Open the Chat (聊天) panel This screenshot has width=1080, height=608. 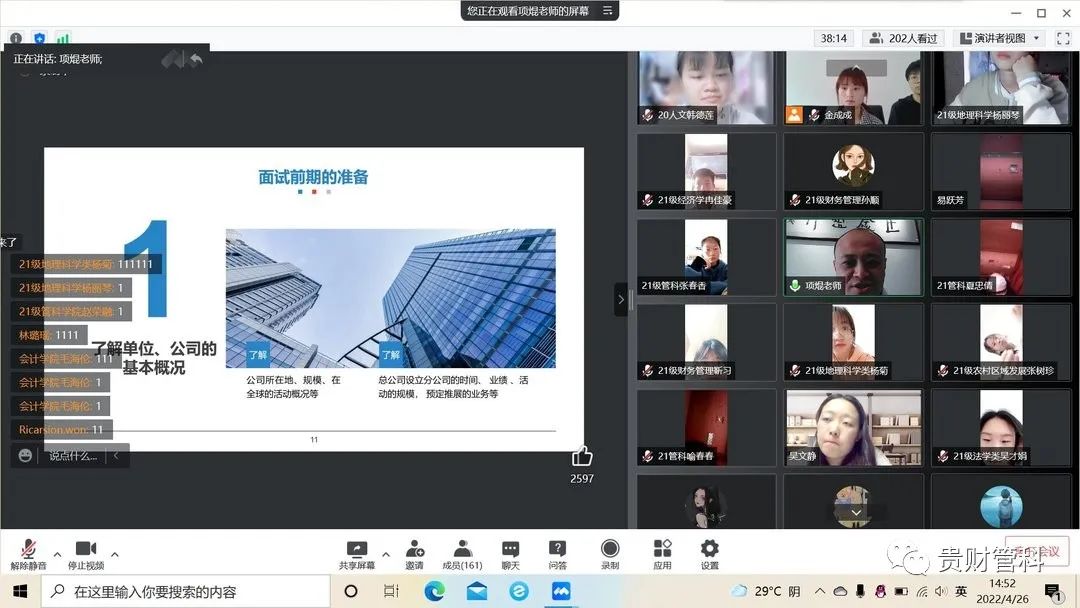click(x=510, y=549)
